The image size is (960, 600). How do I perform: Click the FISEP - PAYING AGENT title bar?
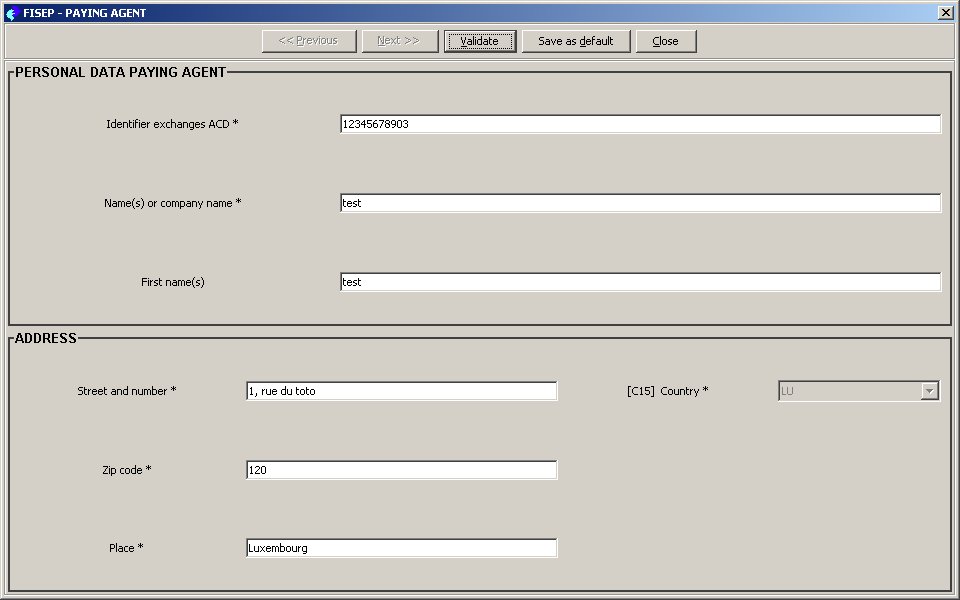coord(400,13)
